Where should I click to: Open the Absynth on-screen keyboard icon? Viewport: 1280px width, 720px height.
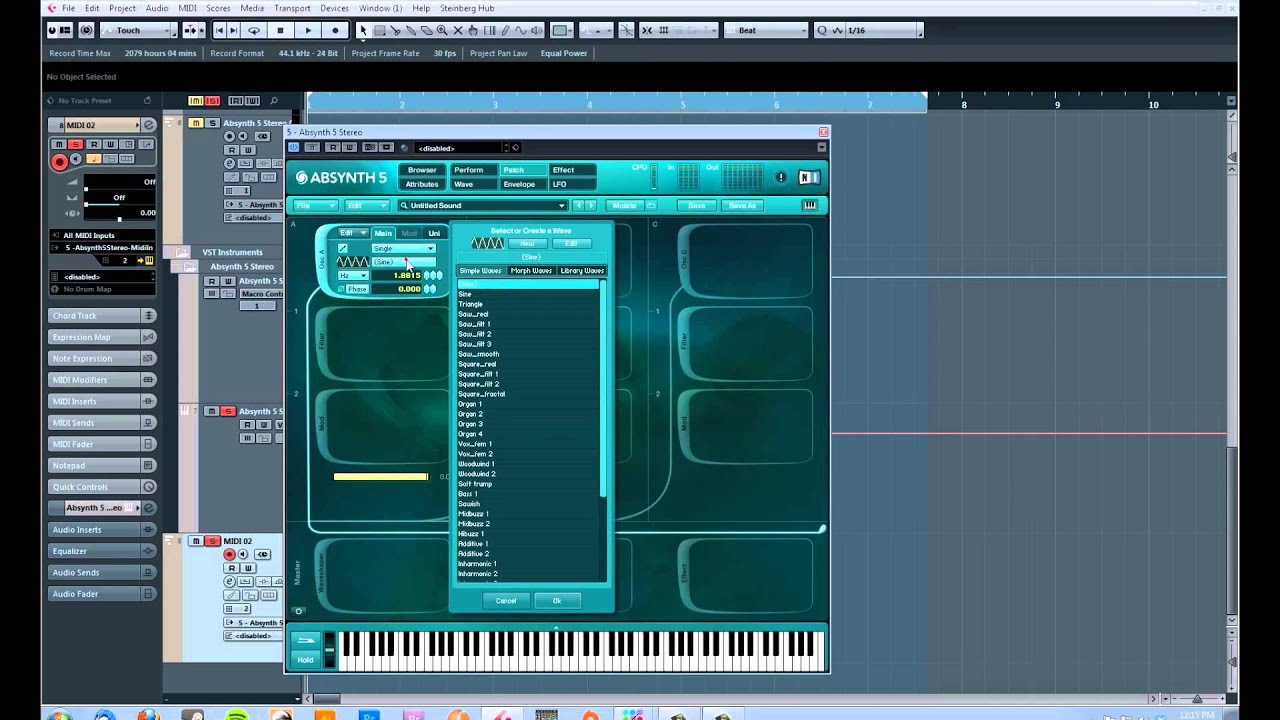tap(810, 206)
